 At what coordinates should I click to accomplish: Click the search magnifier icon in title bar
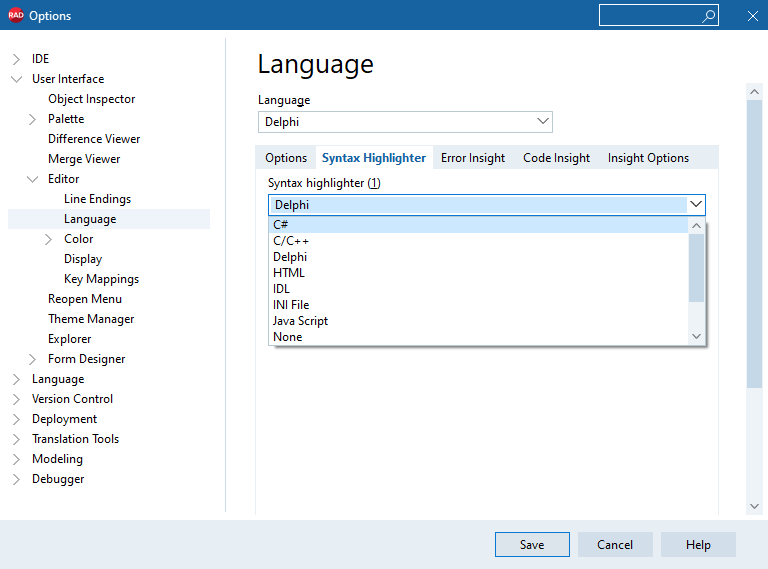[708, 16]
